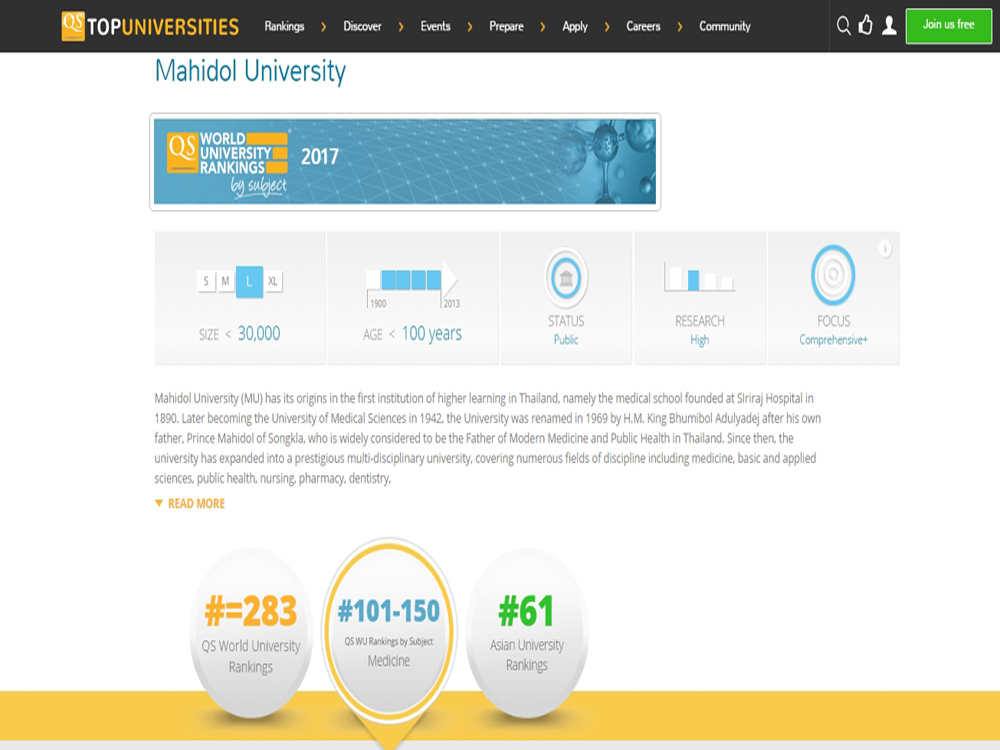Click the QS TopUniversities logo
The width and height of the screenshot is (1000, 750).
(x=150, y=26)
